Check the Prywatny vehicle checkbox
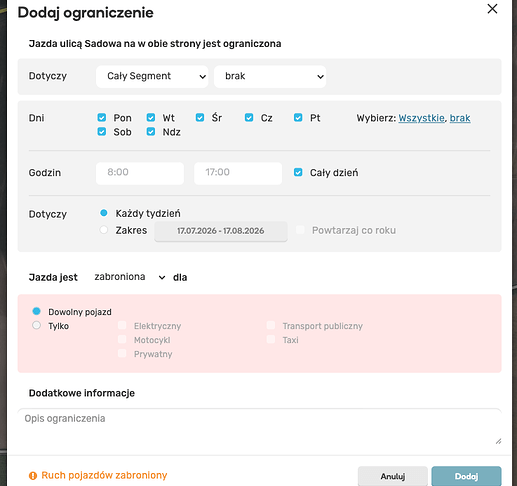517x486 pixels. coord(122,353)
